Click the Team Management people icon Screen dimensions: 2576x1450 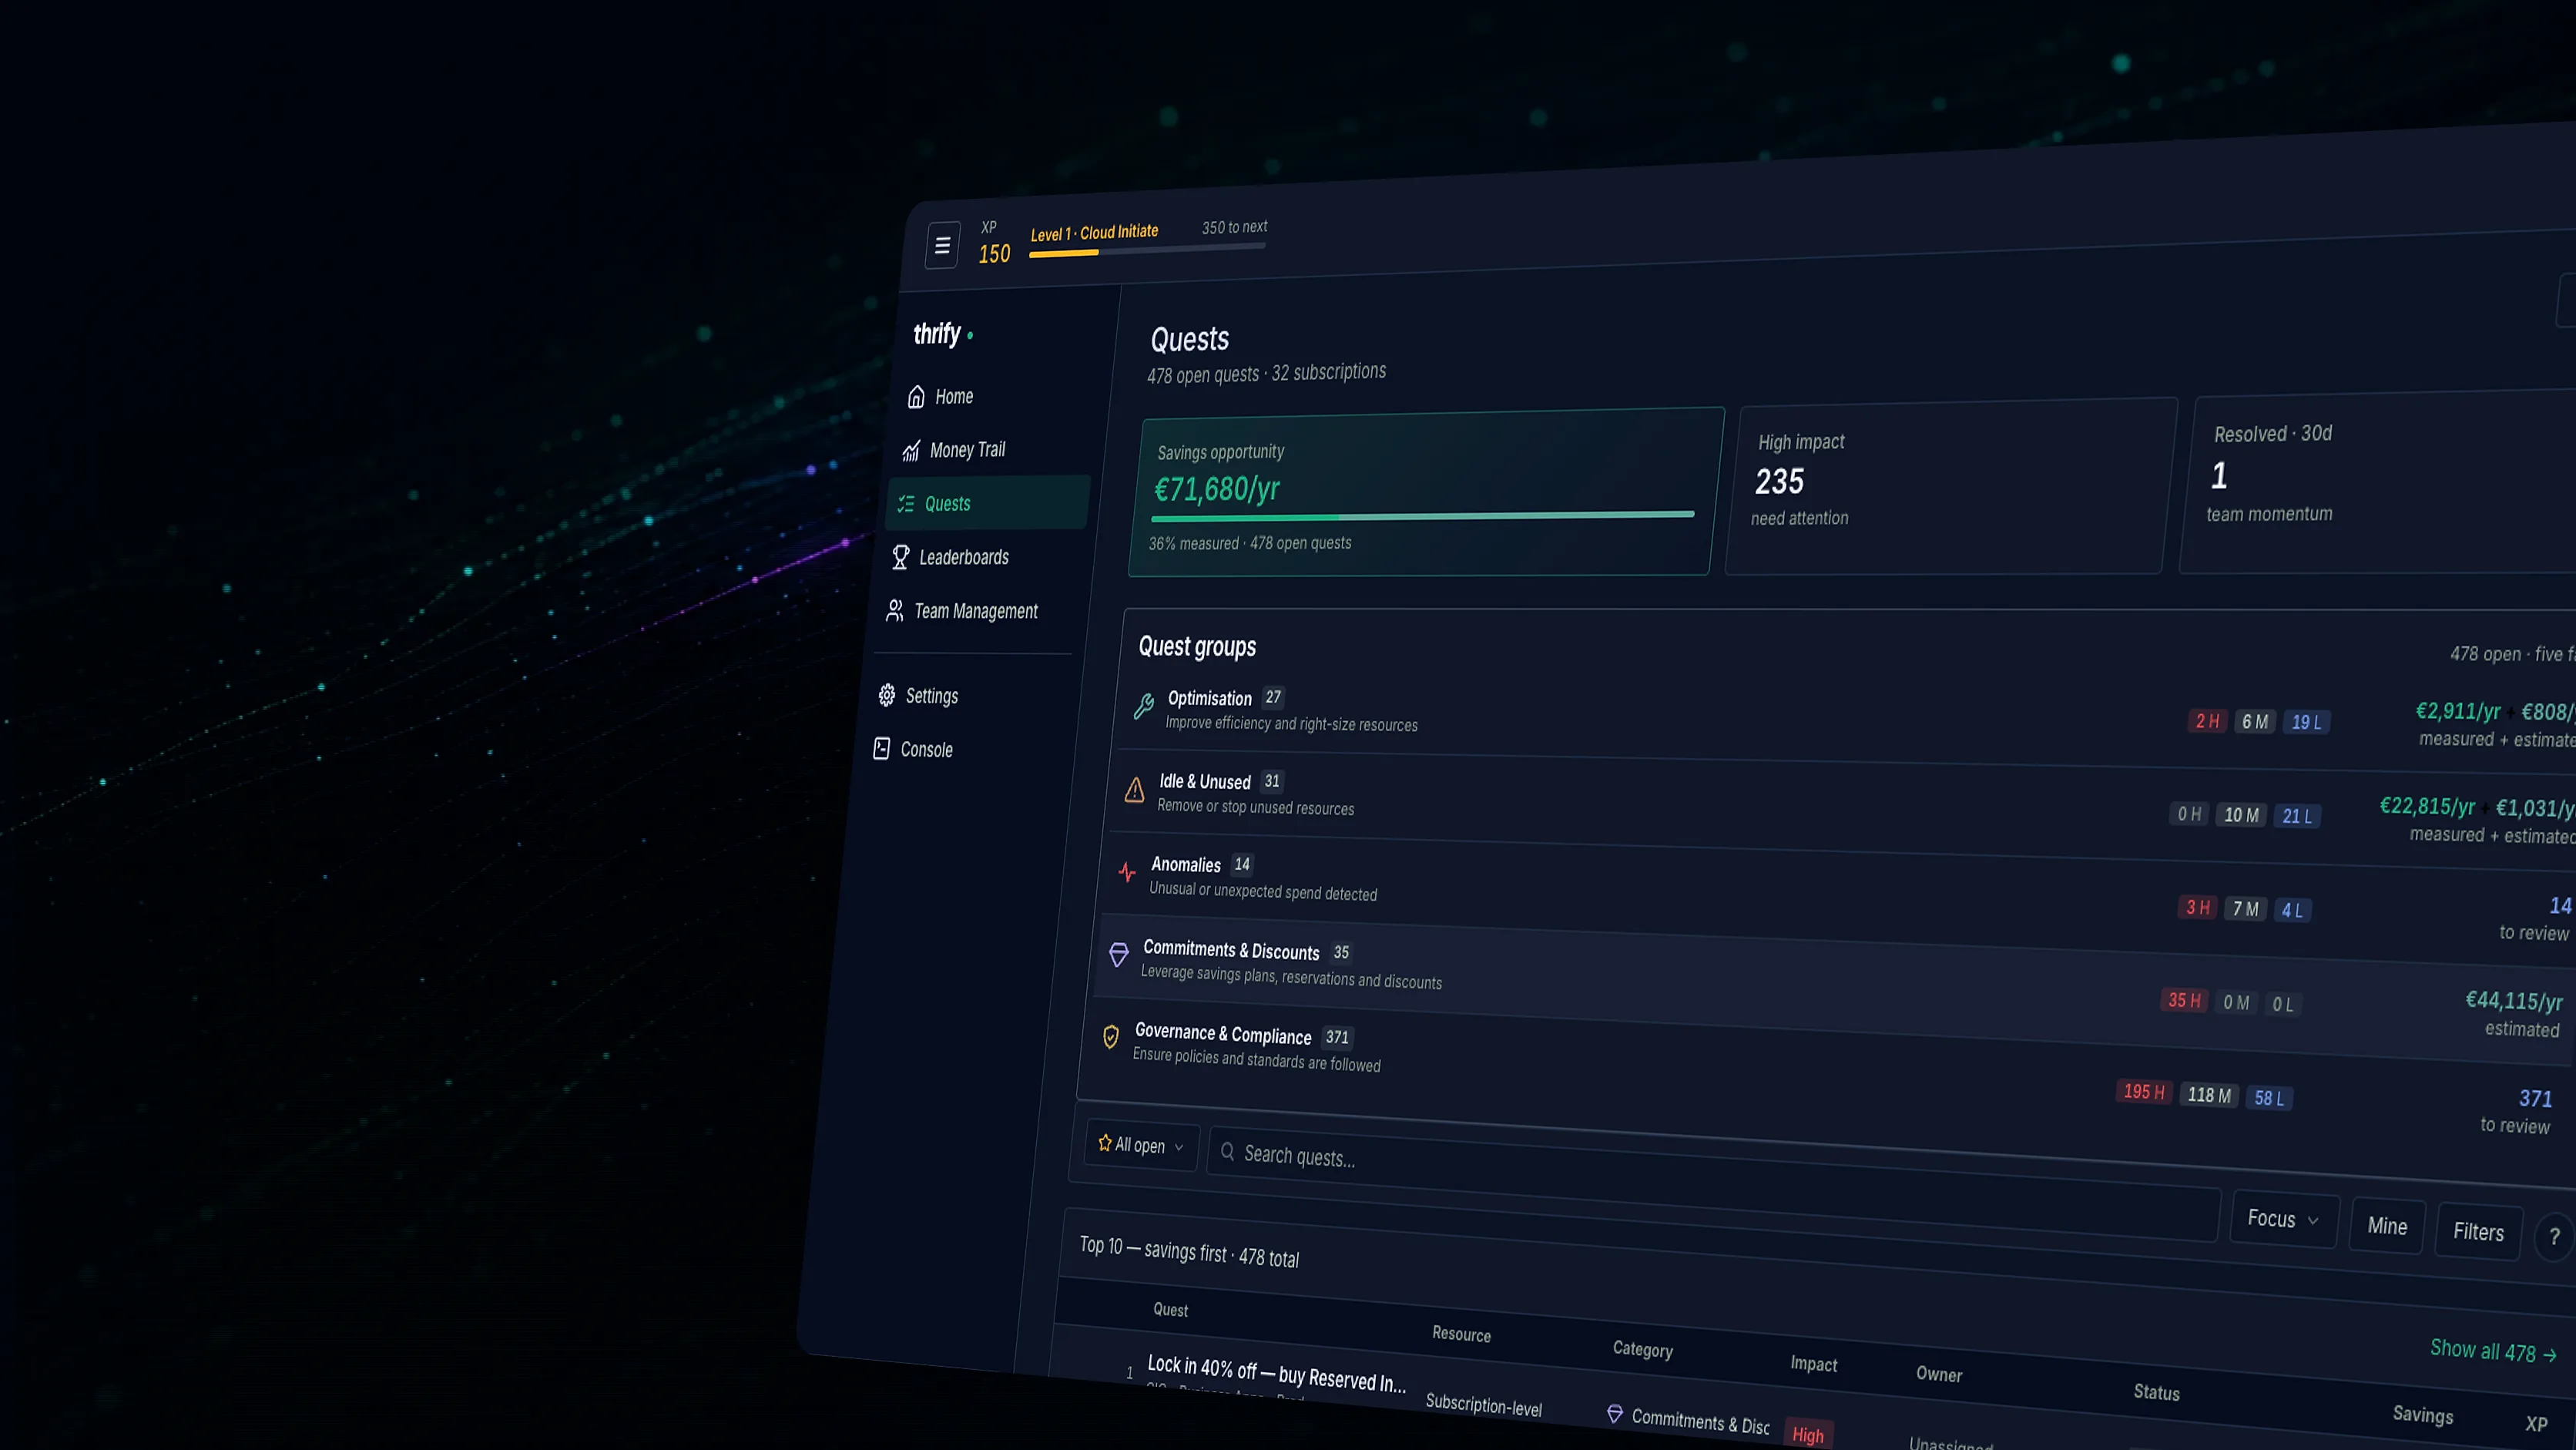(895, 610)
